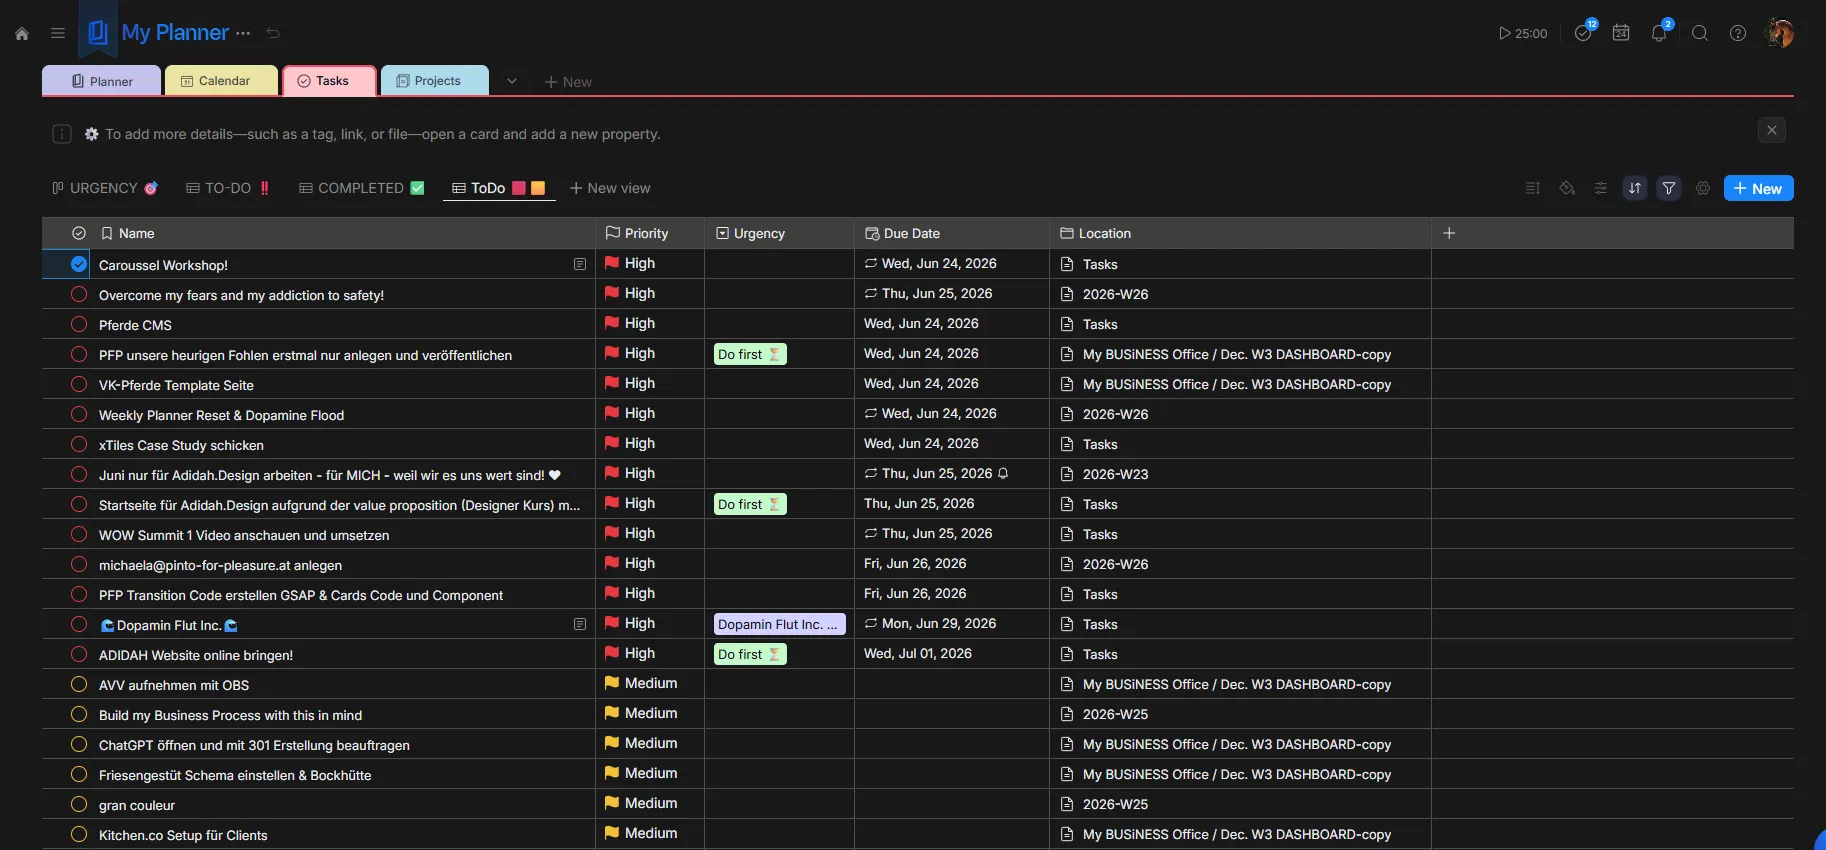Screen dimensions: 1826x850
Task: Open the tasks checkmark icon with badge 12
Action: tap(1583, 33)
